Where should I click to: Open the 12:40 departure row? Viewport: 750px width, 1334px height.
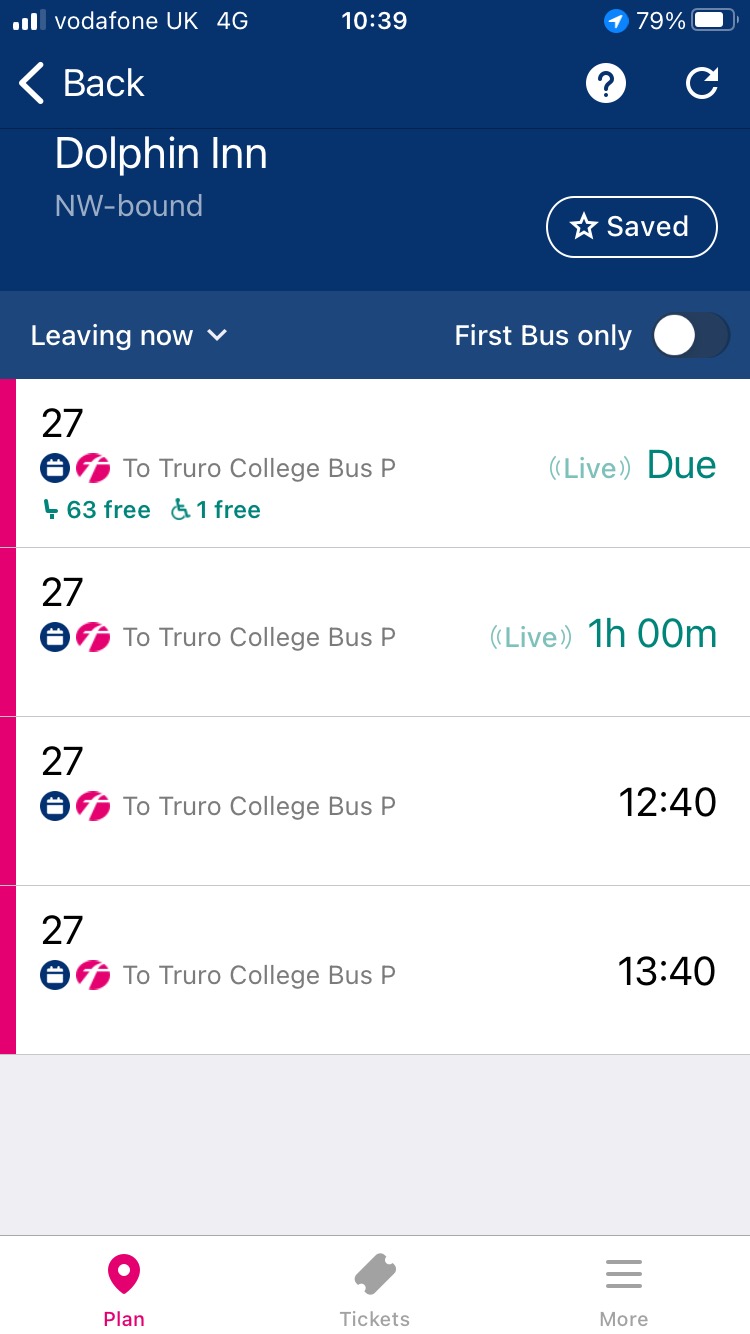pyautogui.click(x=375, y=800)
